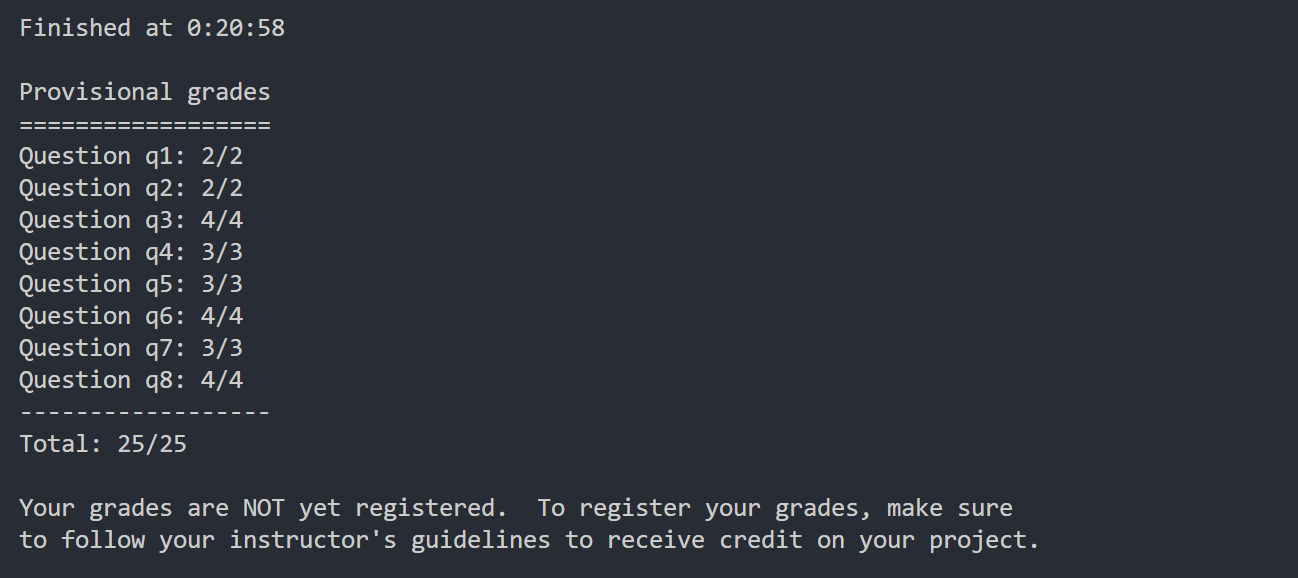Click the 'Provisional grades' heading

point(145,92)
